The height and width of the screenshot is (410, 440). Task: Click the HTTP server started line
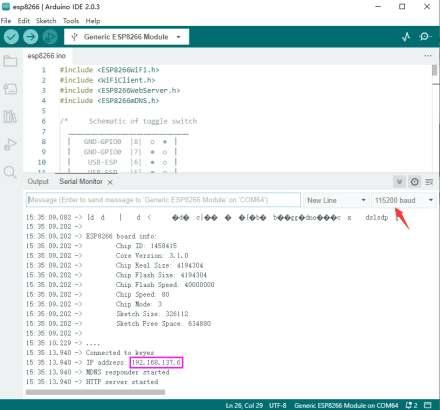(122, 382)
